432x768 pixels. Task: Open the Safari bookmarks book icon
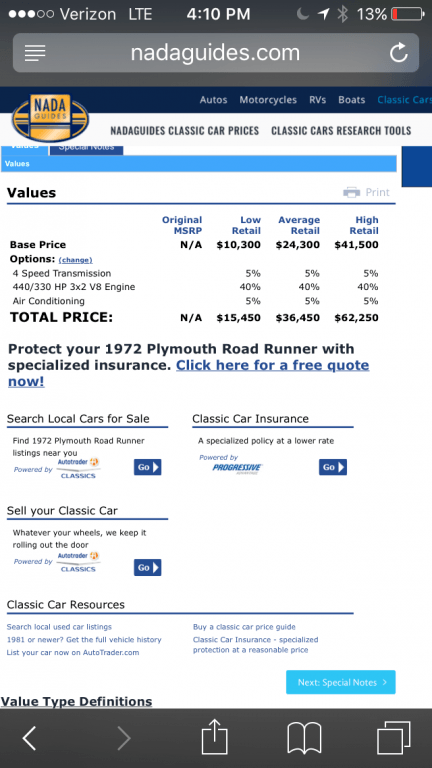pos(304,739)
